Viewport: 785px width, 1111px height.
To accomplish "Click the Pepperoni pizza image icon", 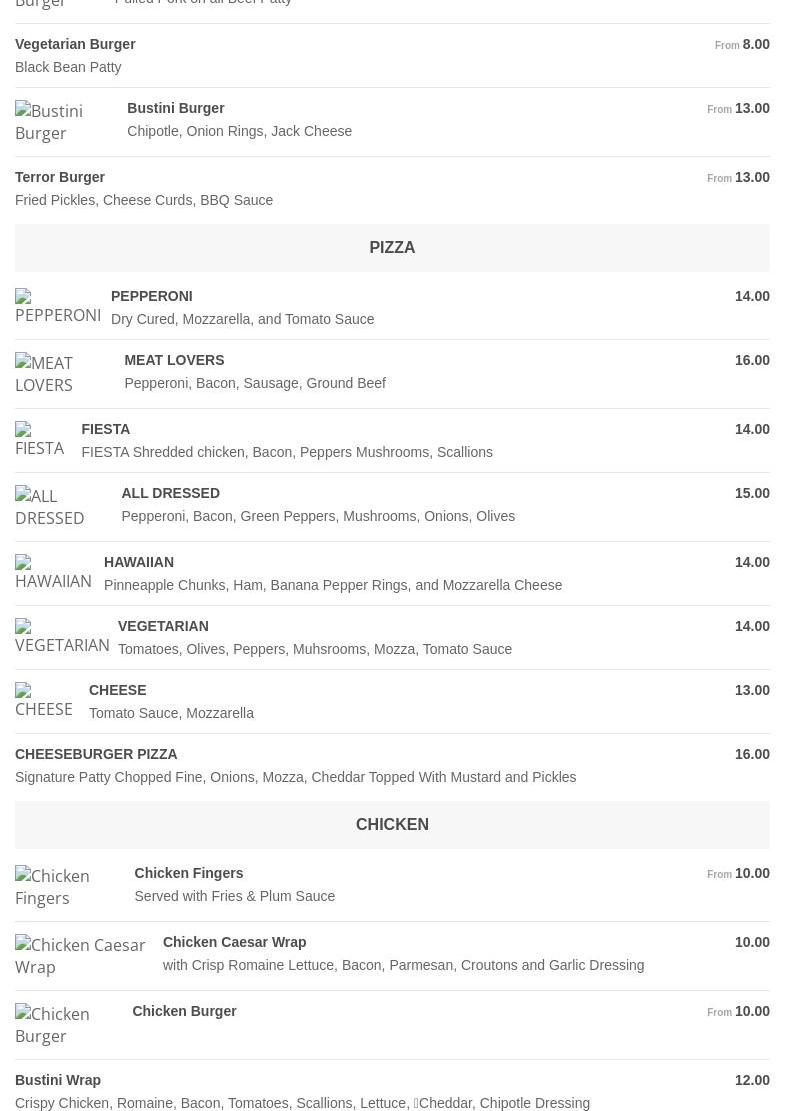I will click(58, 306).
